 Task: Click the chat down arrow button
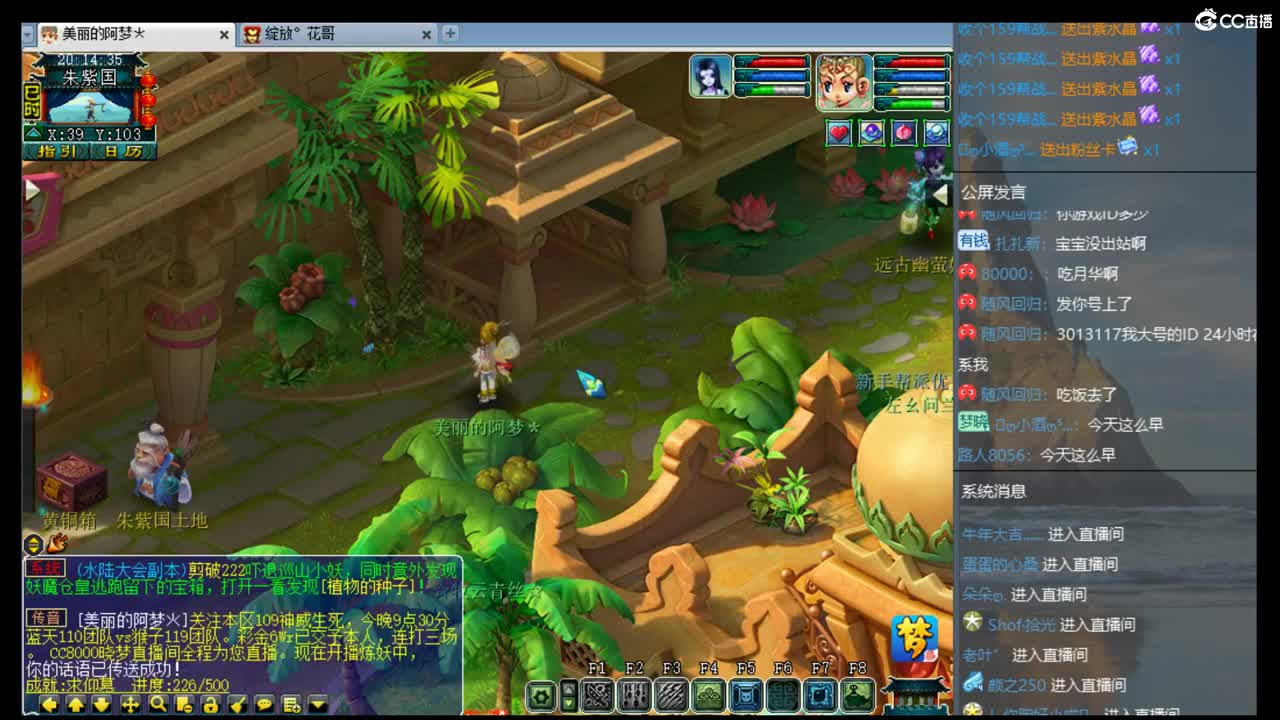click(102, 704)
